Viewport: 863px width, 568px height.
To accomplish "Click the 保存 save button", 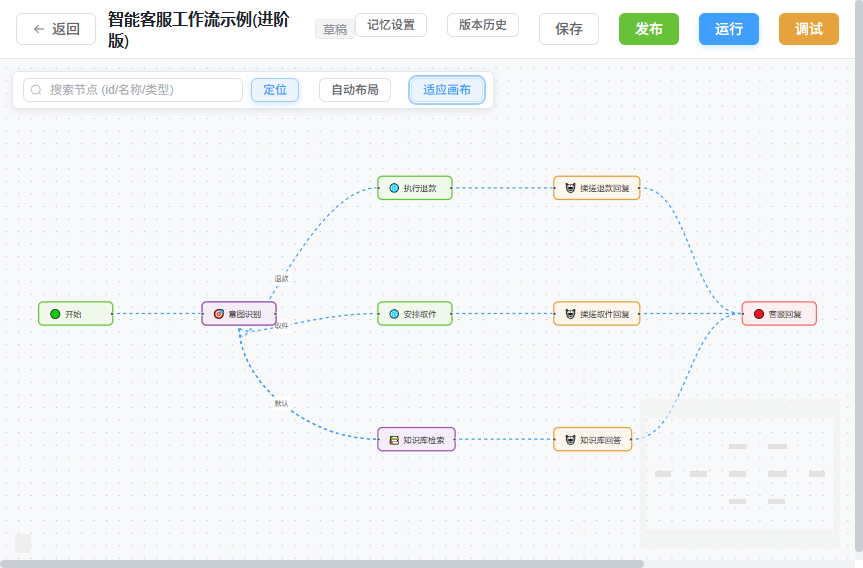I will [569, 29].
